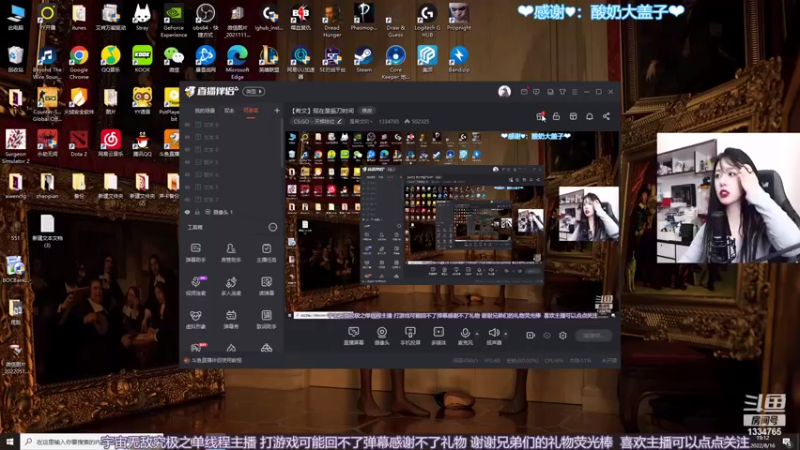Open the hamburger menu in the title bar
This screenshot has height=450, width=800.
point(574,92)
